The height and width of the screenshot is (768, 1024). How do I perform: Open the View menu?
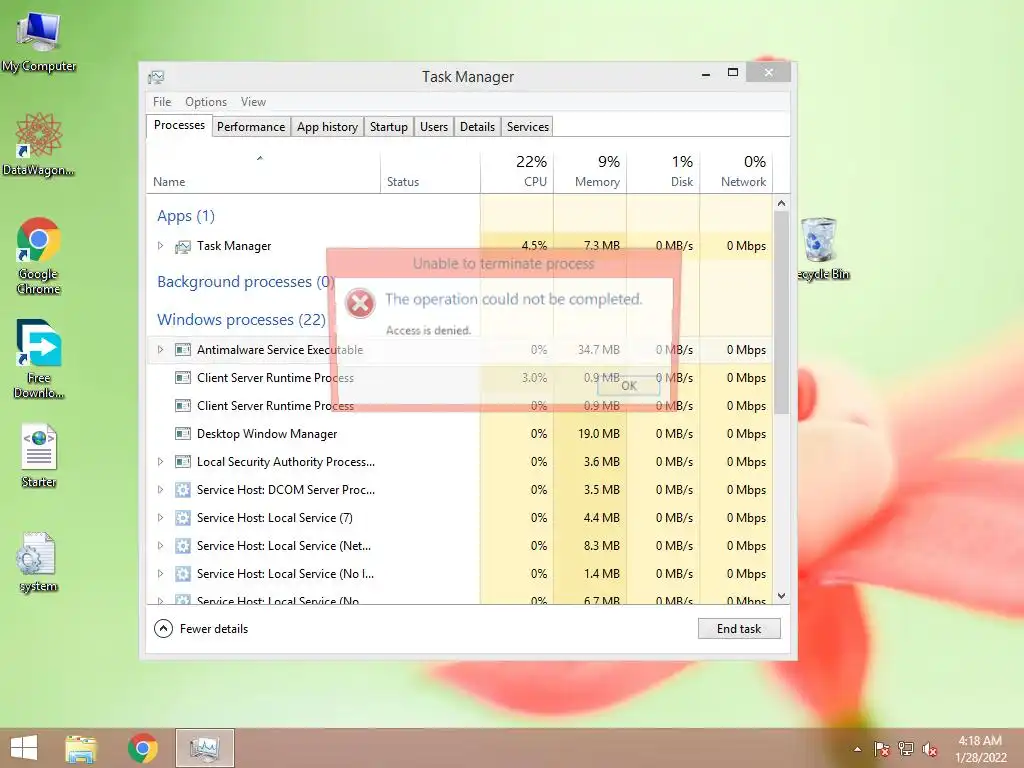tap(253, 102)
